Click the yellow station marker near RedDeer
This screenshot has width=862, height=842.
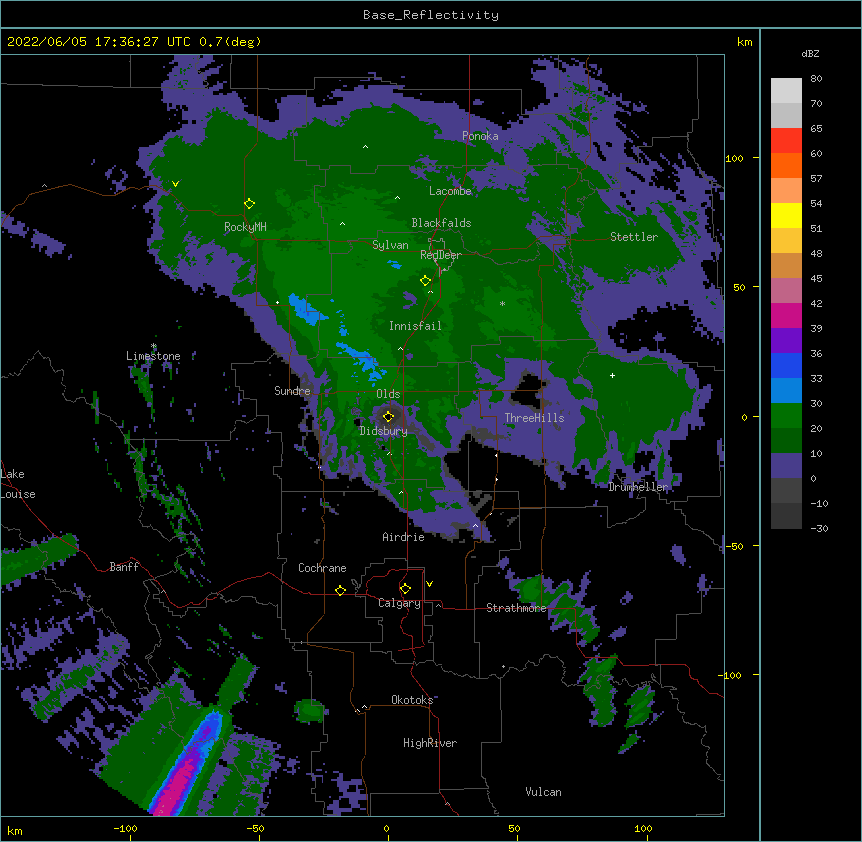coord(425,281)
